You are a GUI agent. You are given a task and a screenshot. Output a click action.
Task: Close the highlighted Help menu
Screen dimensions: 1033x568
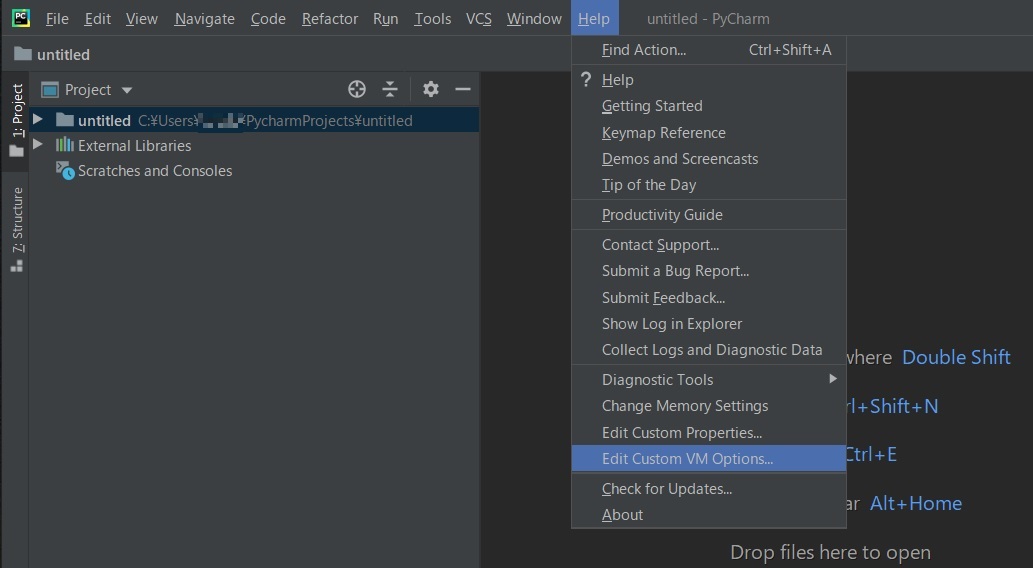(594, 18)
